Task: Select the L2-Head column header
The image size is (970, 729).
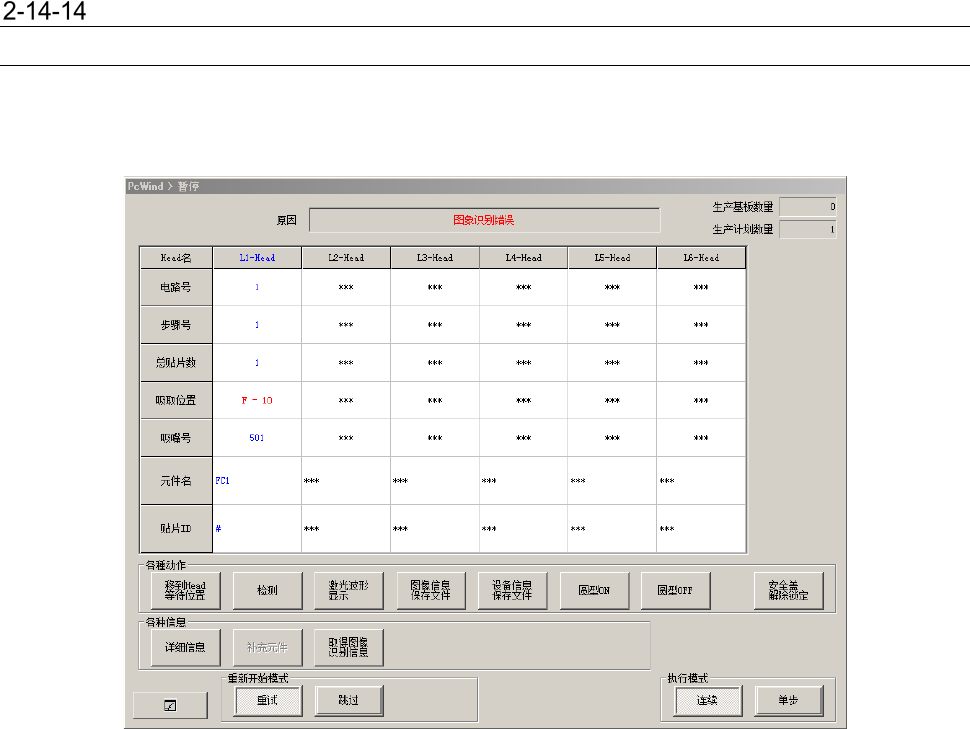Action: pos(346,257)
